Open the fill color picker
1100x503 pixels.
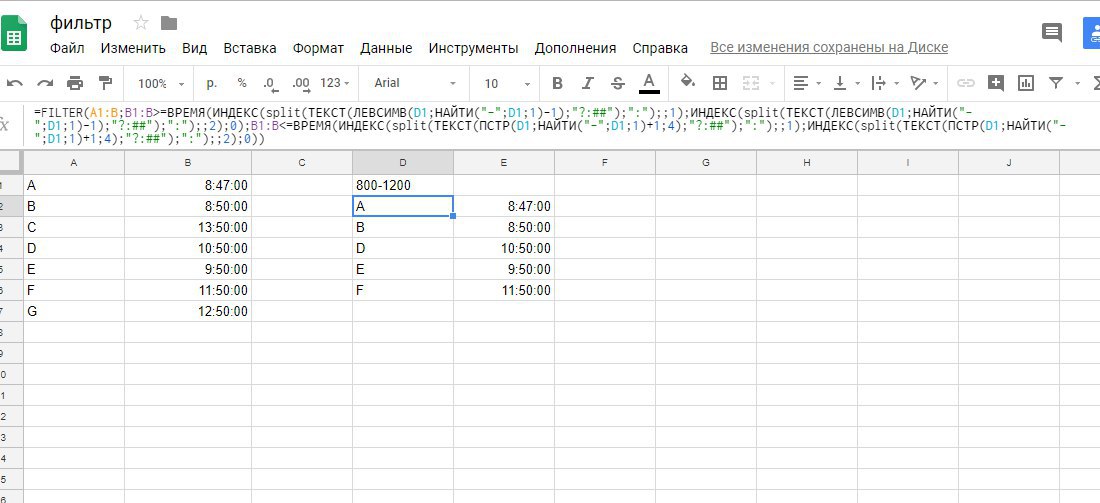(688, 82)
